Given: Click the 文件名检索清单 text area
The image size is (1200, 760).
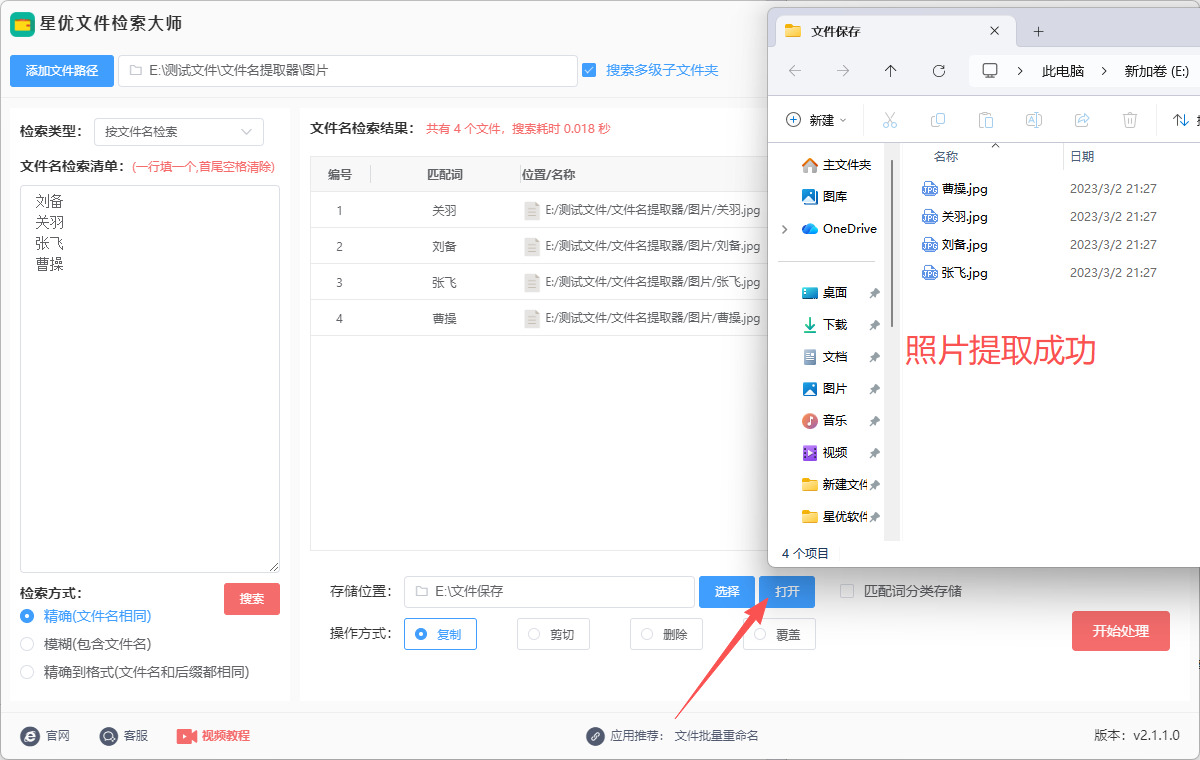Looking at the screenshot, I should (150, 379).
